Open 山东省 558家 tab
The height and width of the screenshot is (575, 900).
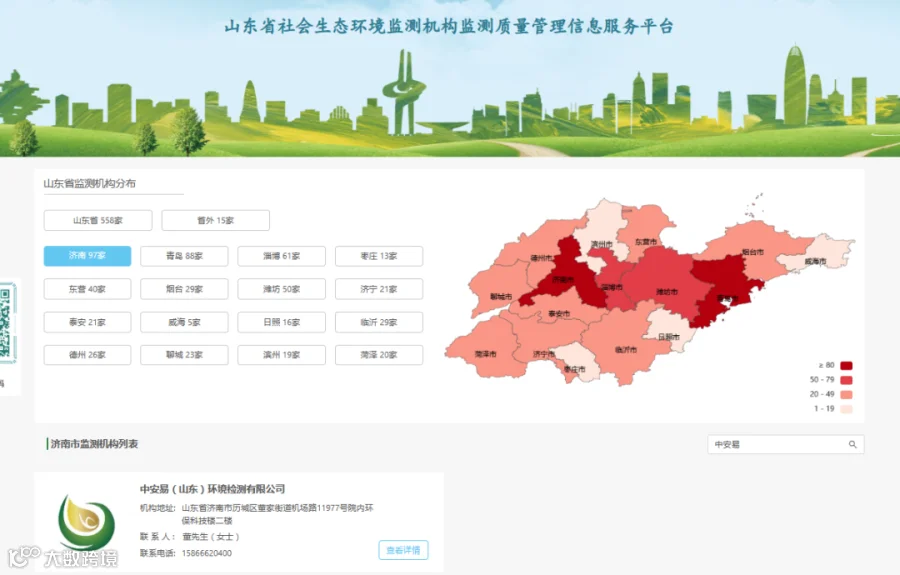tap(98, 220)
